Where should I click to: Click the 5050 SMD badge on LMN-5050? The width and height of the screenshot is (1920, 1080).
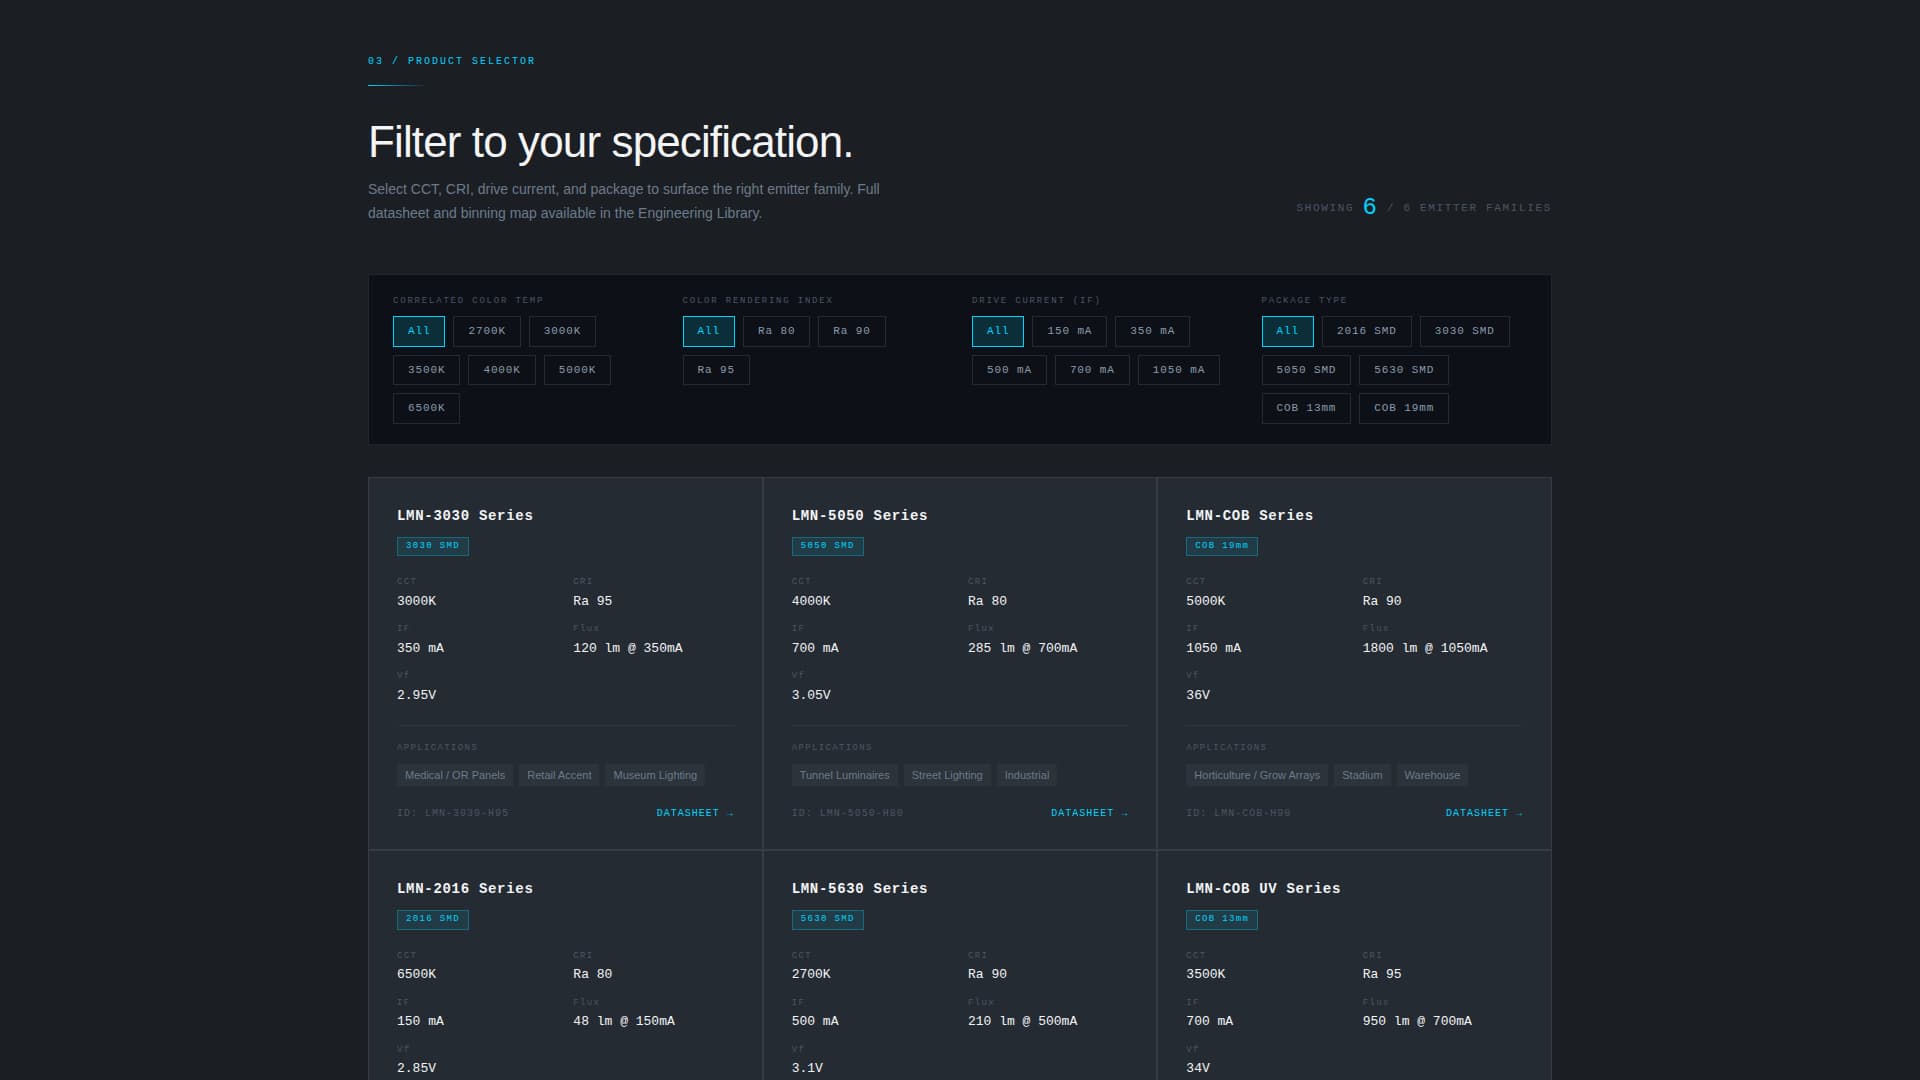click(x=827, y=546)
